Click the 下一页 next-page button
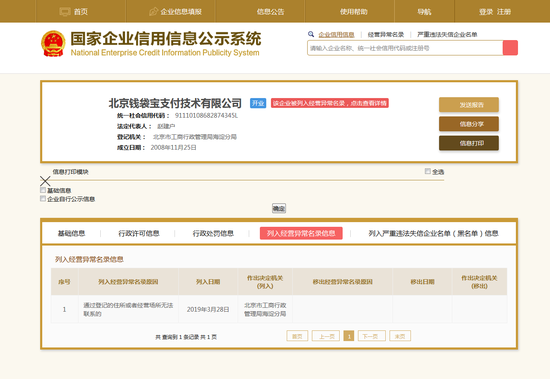 [371, 336]
